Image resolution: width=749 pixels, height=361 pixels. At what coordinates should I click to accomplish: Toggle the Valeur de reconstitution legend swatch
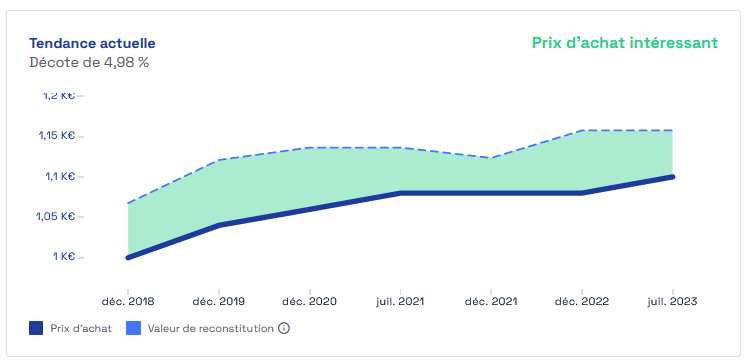coord(134,329)
